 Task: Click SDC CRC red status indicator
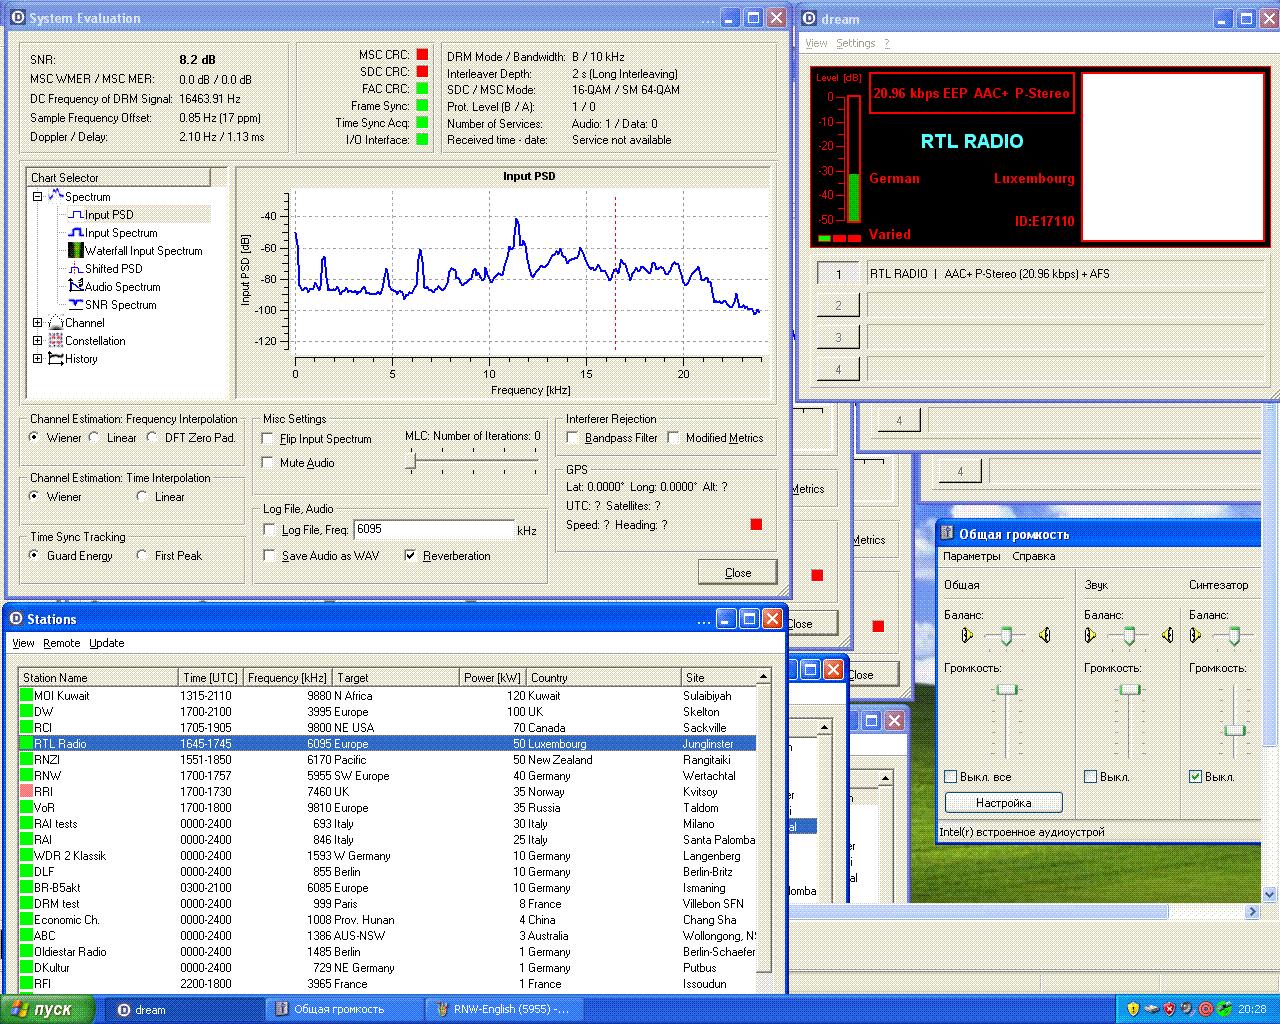pyautogui.click(x=422, y=72)
